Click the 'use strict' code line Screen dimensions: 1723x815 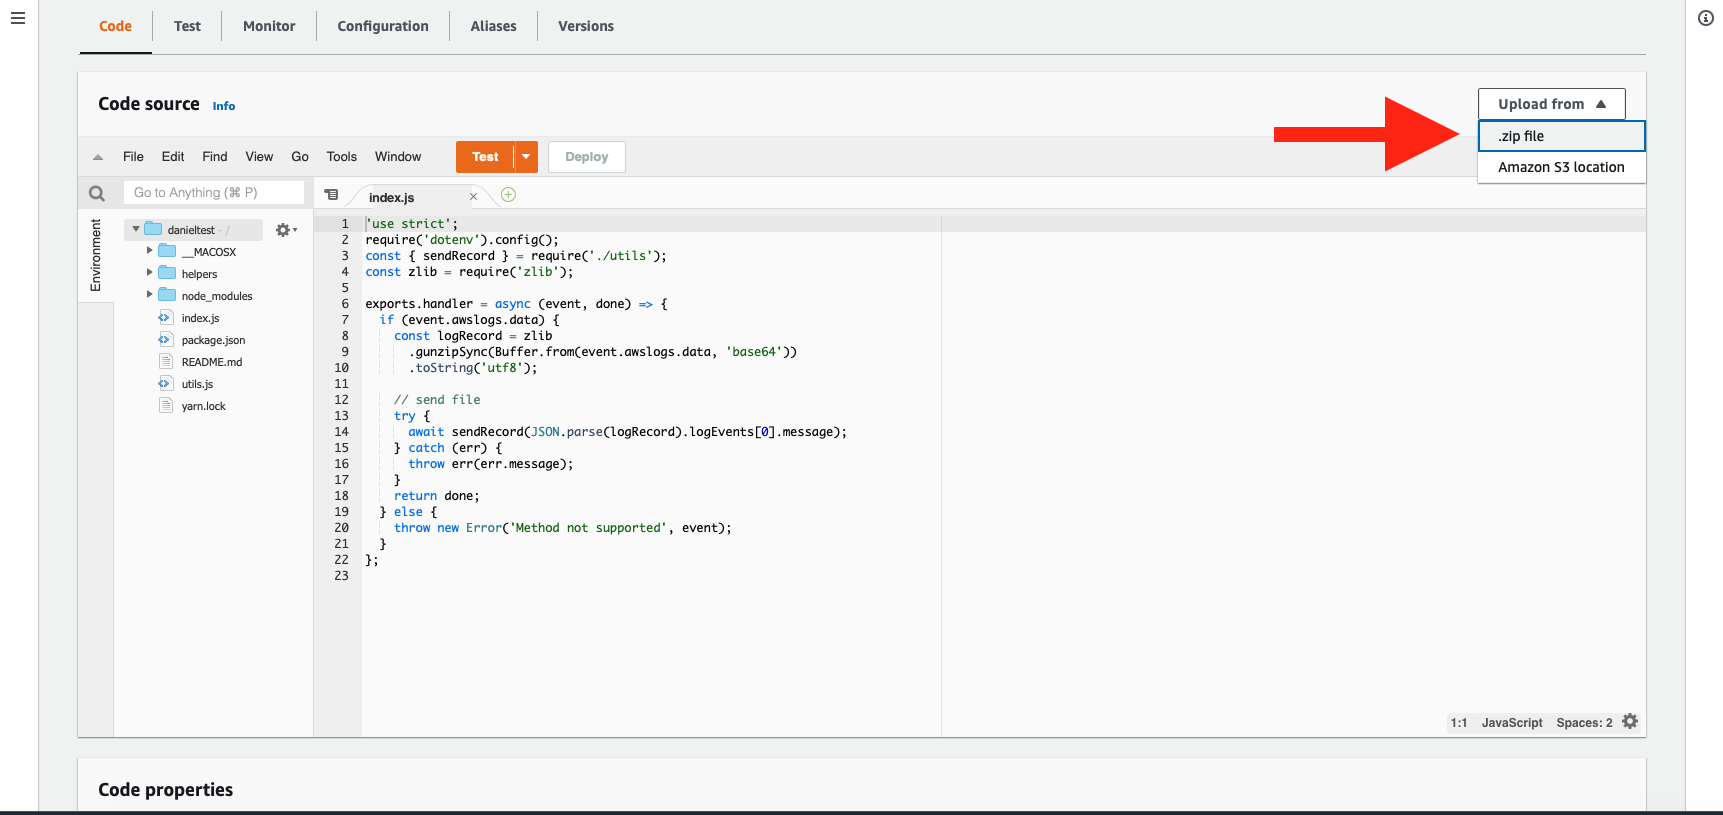click(x=412, y=224)
